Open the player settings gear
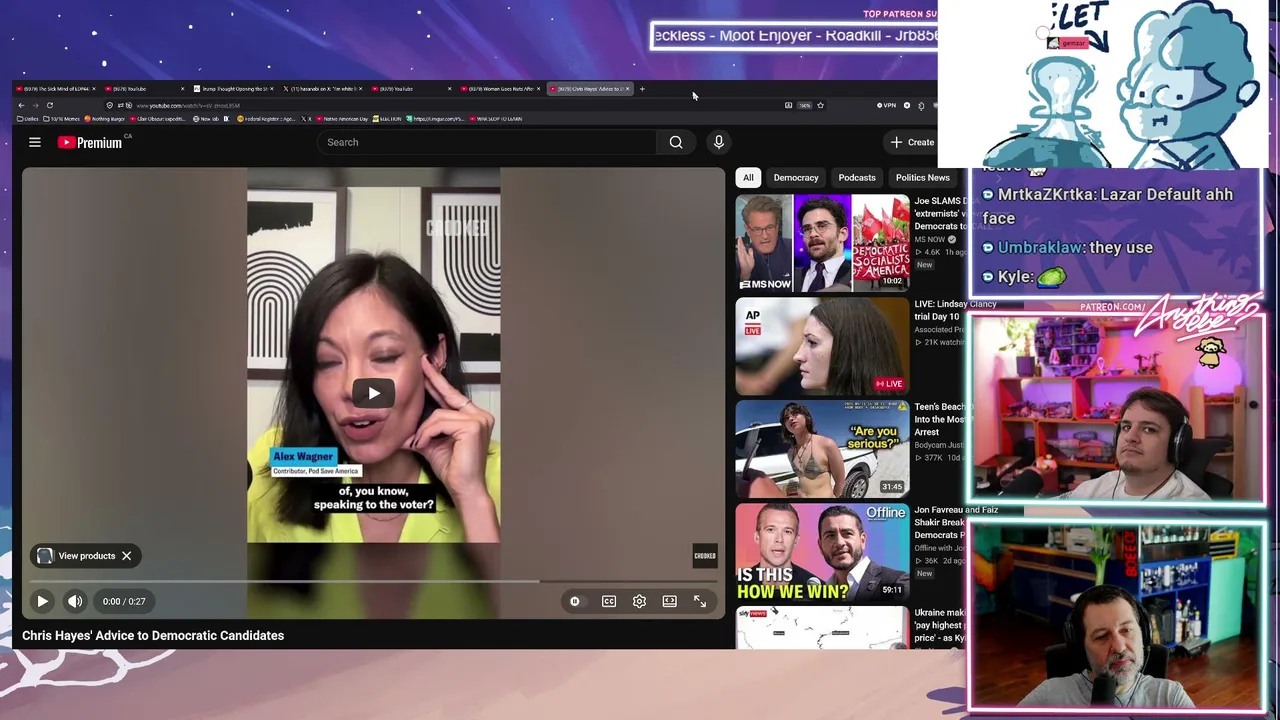1280x720 pixels. (639, 601)
